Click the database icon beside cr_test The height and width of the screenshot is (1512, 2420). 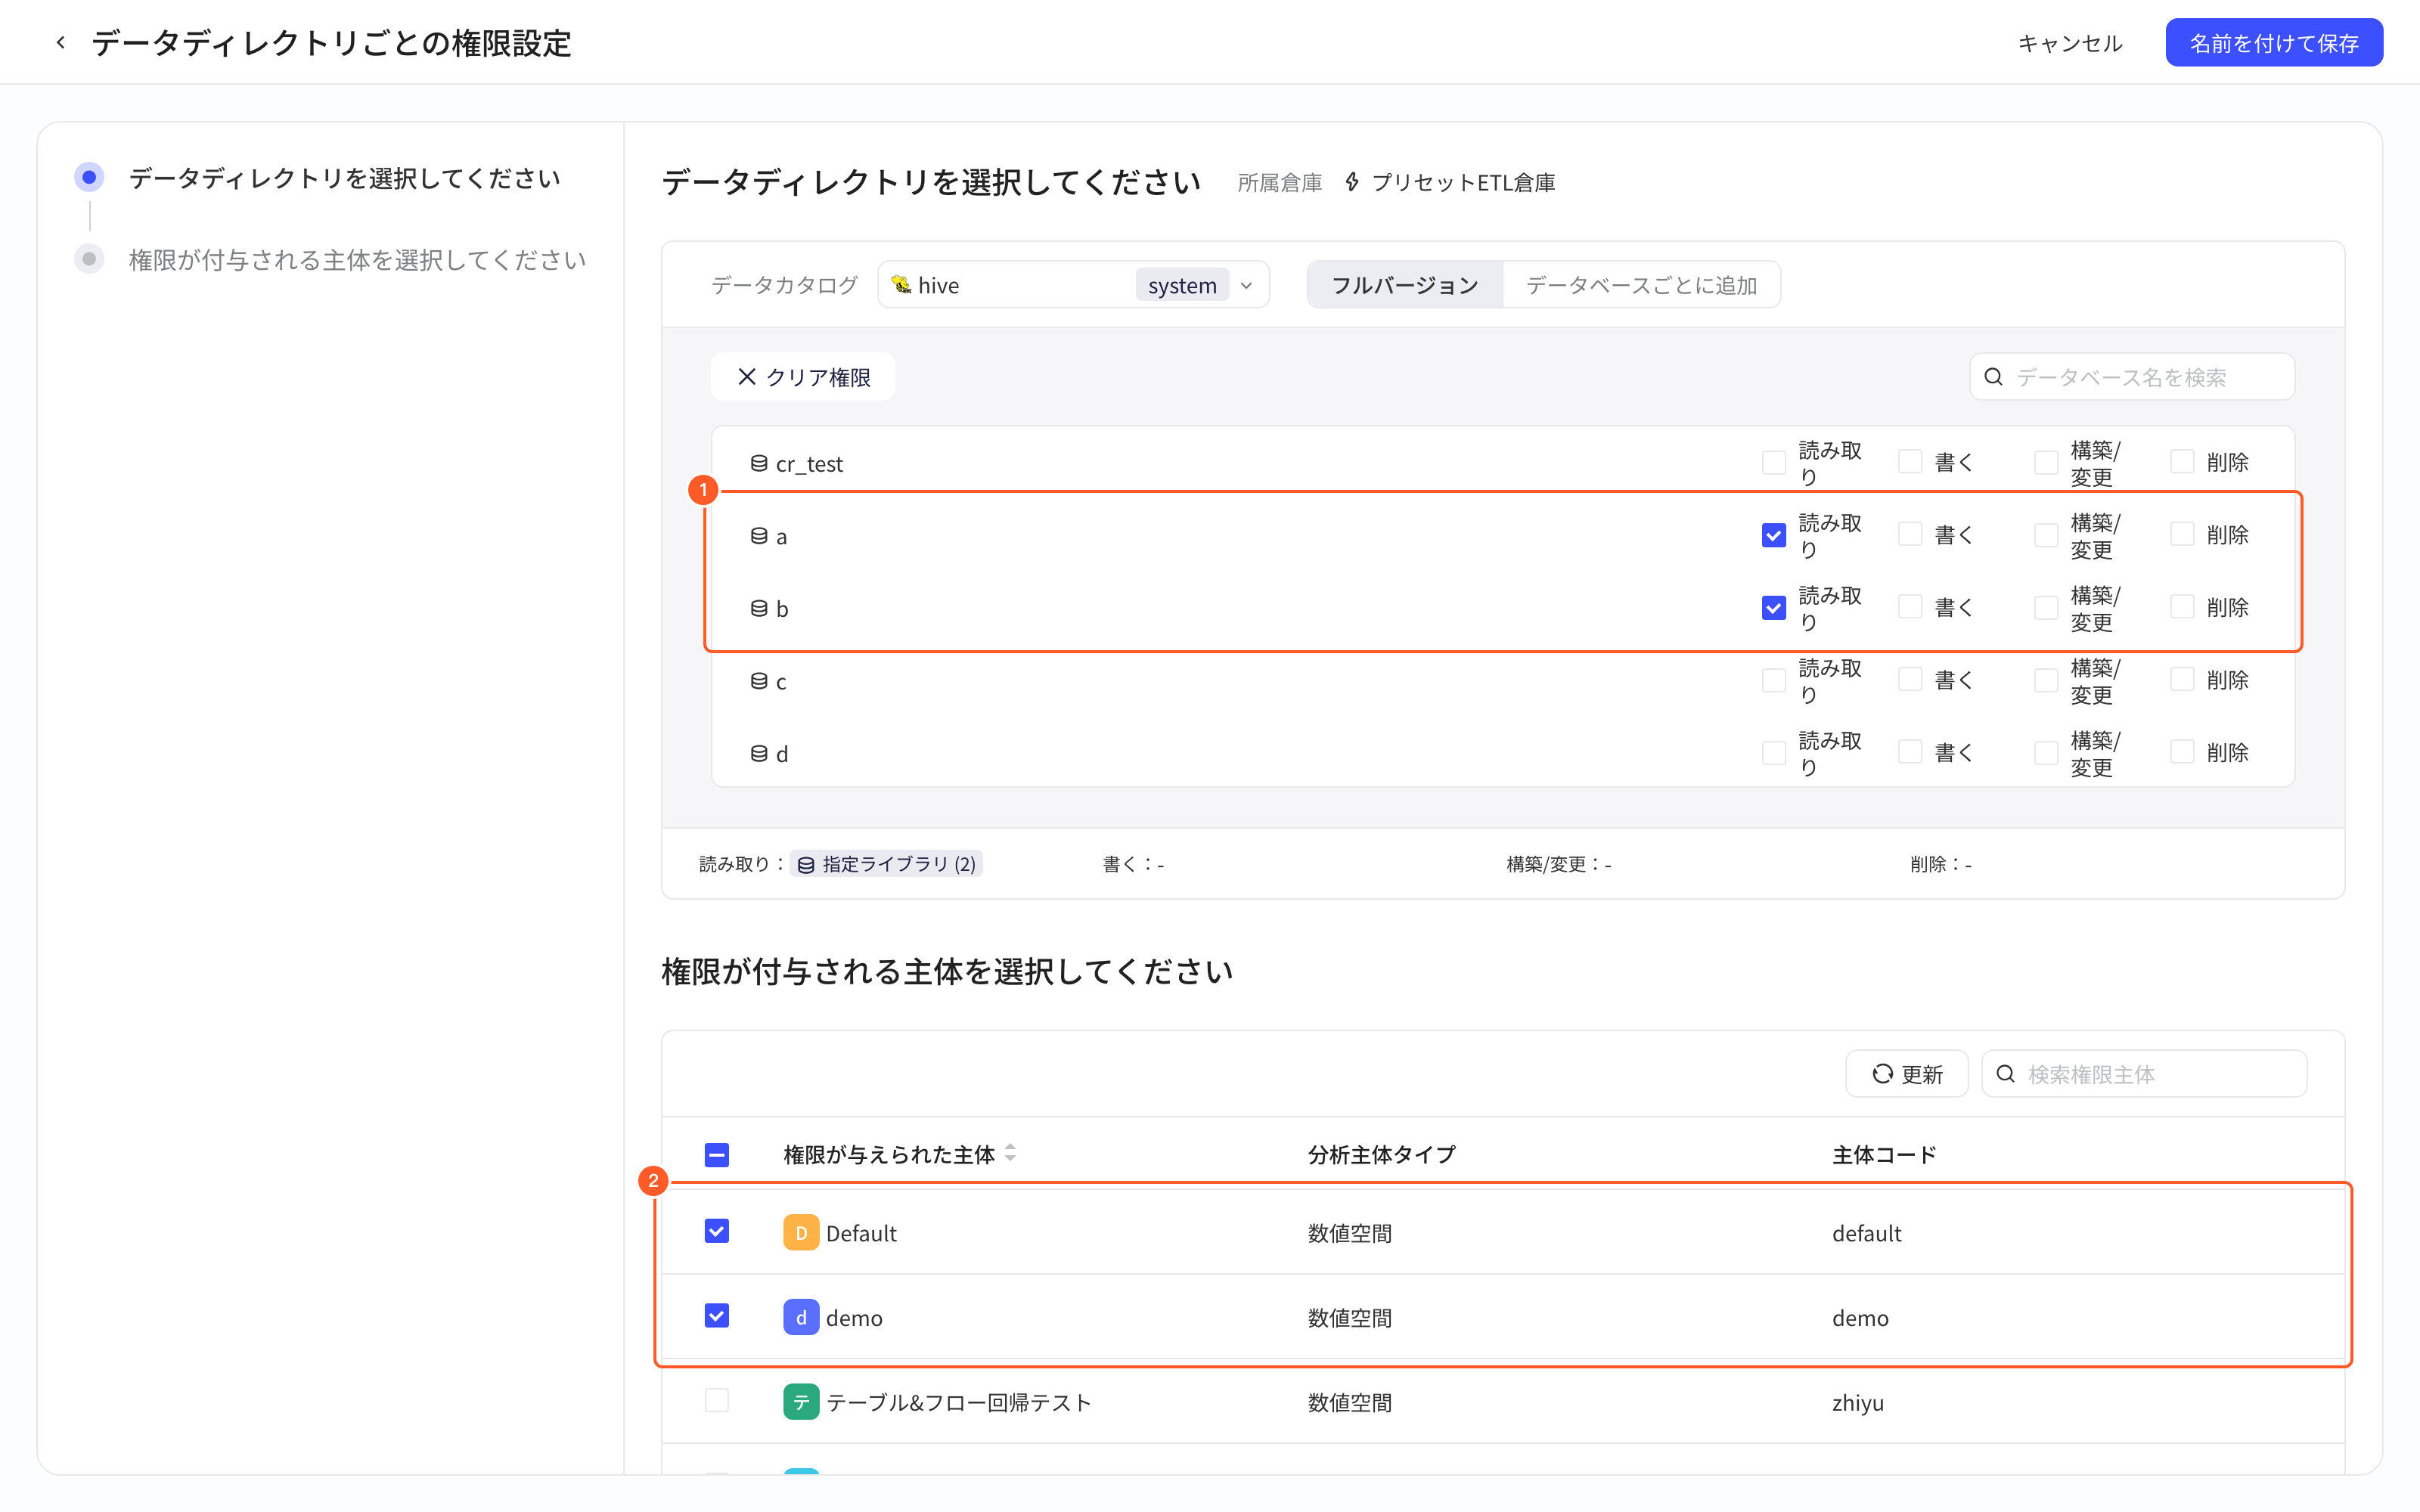[x=759, y=463]
